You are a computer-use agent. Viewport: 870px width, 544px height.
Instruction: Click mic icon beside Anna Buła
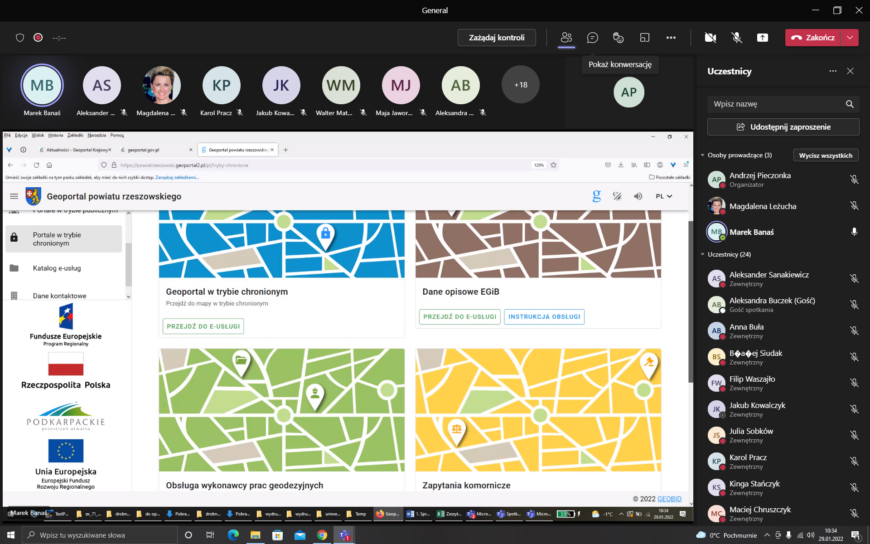(x=854, y=330)
